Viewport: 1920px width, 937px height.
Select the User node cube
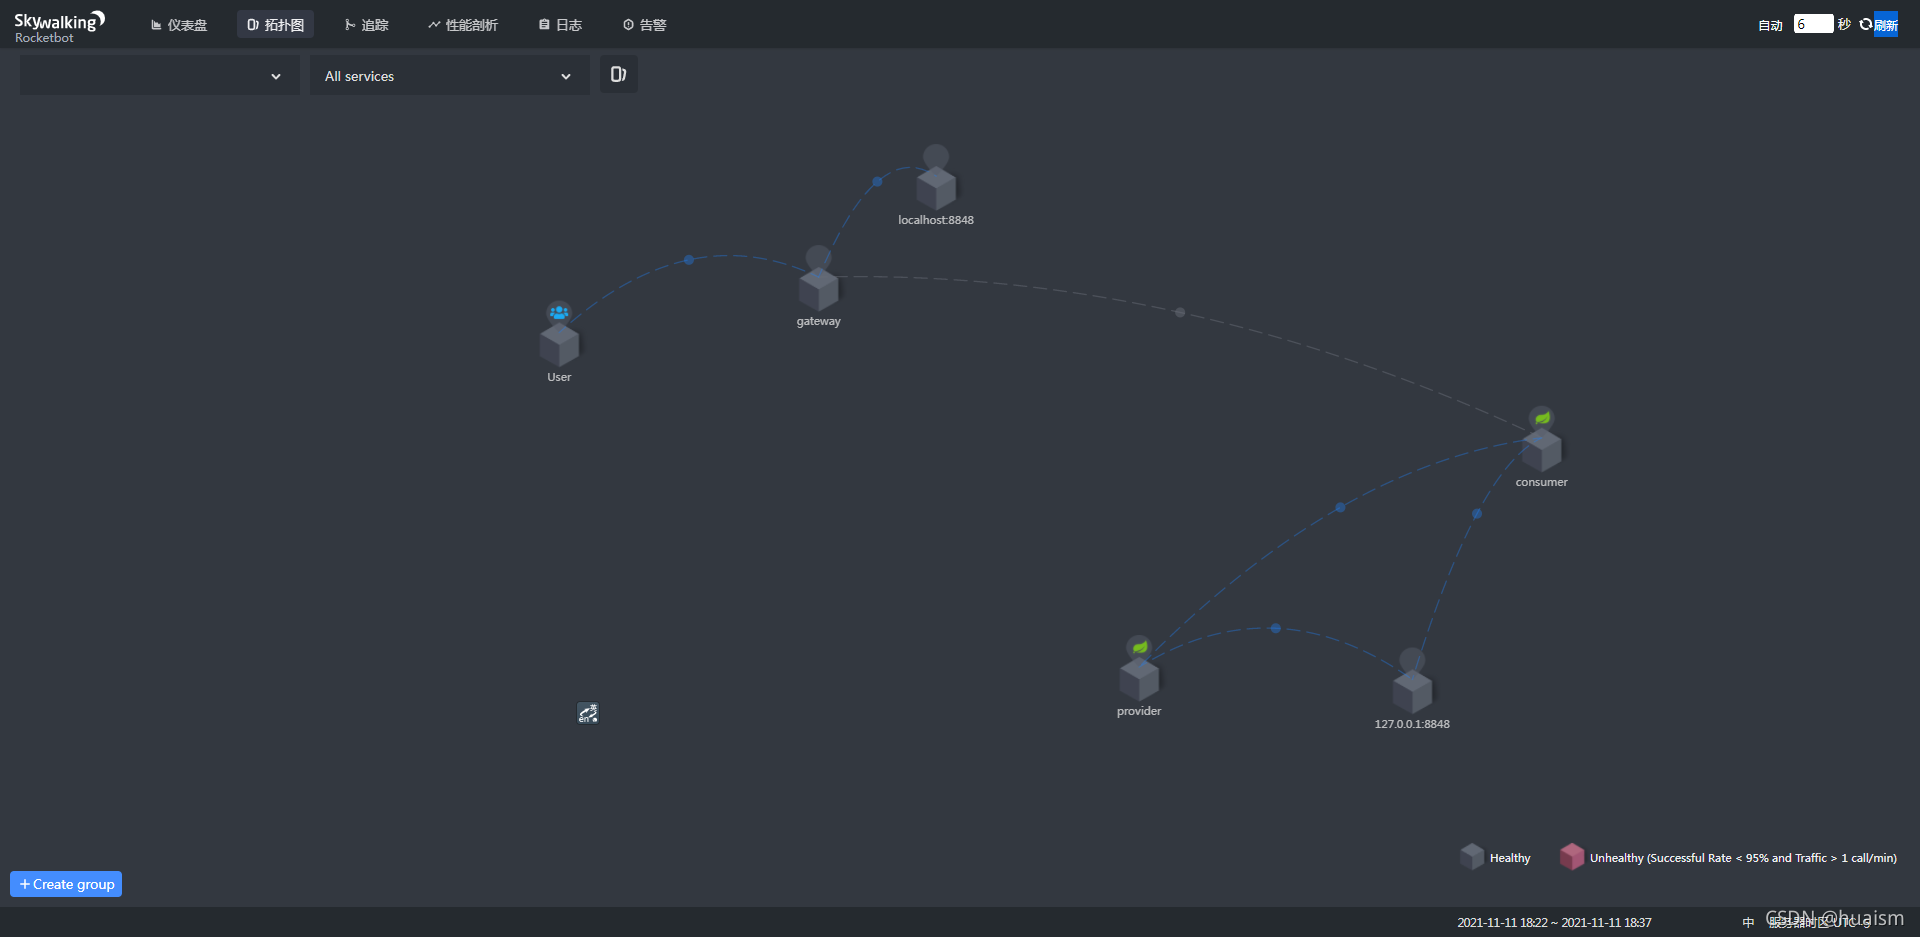[559, 345]
